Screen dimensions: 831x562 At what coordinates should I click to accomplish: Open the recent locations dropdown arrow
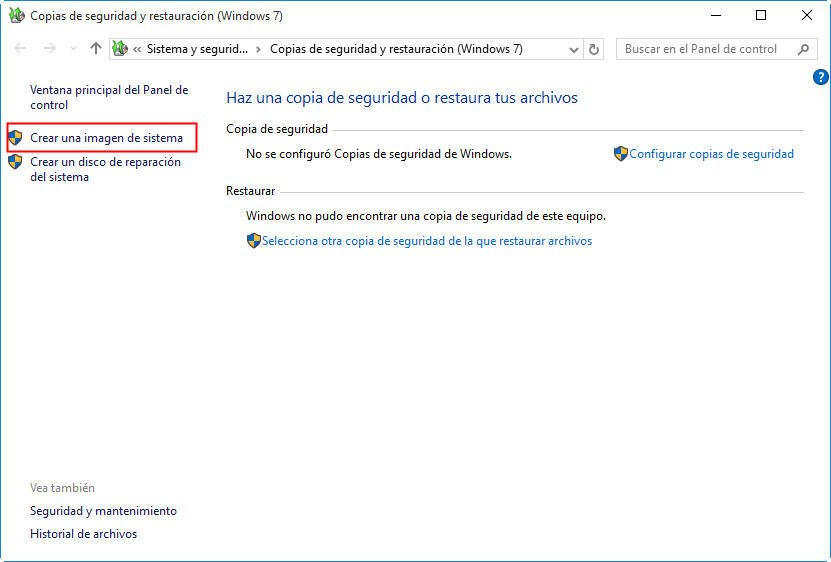tap(73, 49)
